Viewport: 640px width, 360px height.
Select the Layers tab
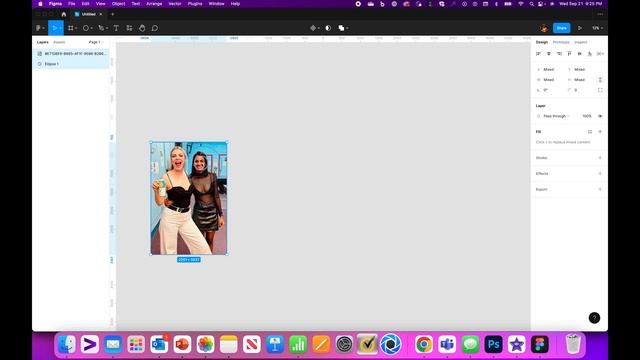pos(42,42)
